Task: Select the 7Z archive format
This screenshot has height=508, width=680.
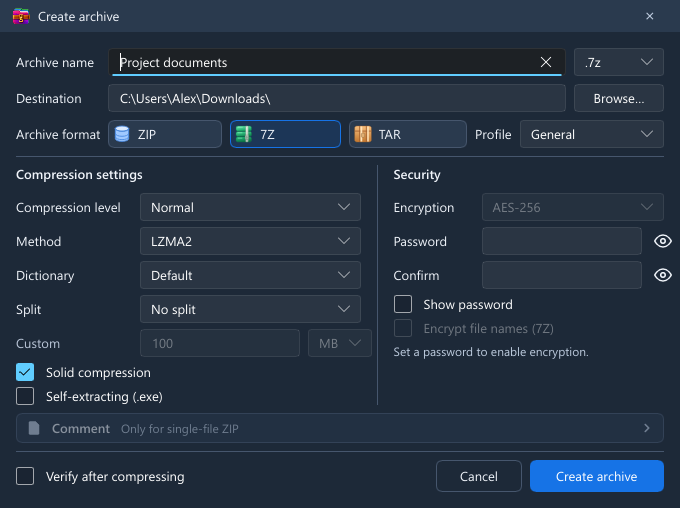Action: click(x=285, y=134)
